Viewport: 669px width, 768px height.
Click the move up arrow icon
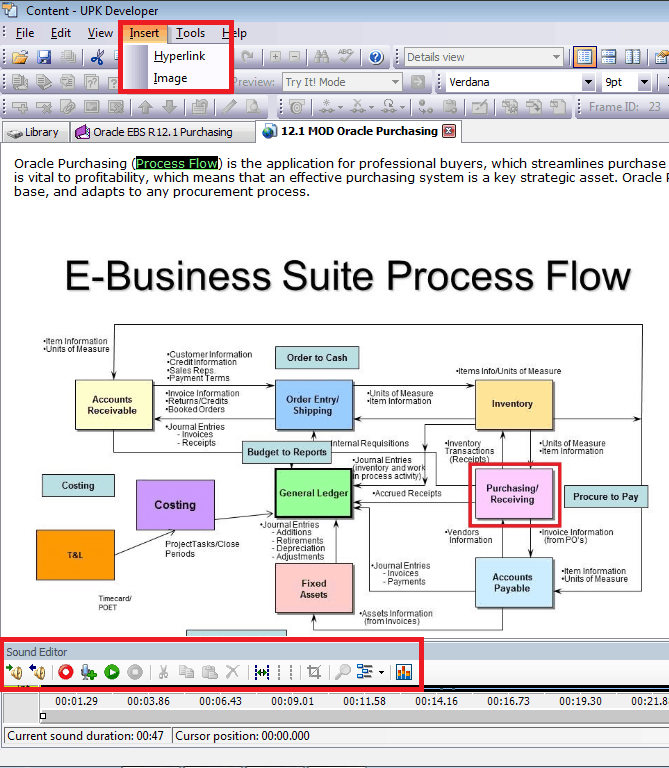(x=145, y=107)
